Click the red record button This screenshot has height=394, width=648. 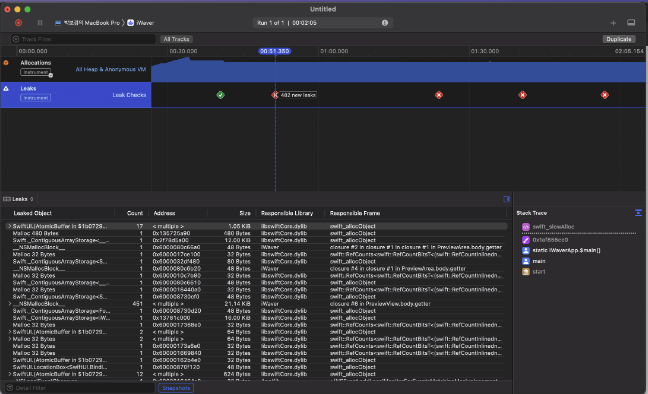pos(18,23)
